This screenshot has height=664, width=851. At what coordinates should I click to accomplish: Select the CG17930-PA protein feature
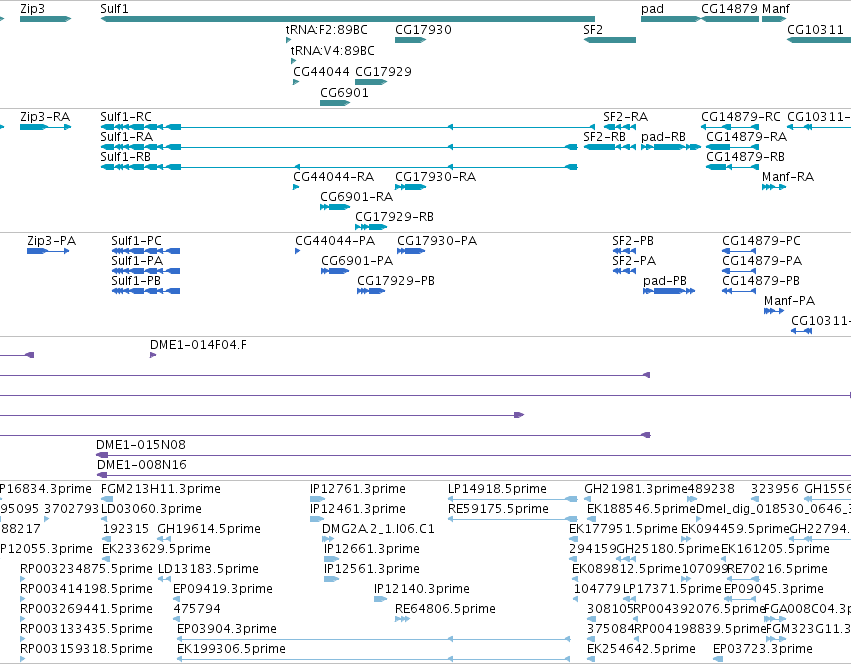click(x=411, y=251)
